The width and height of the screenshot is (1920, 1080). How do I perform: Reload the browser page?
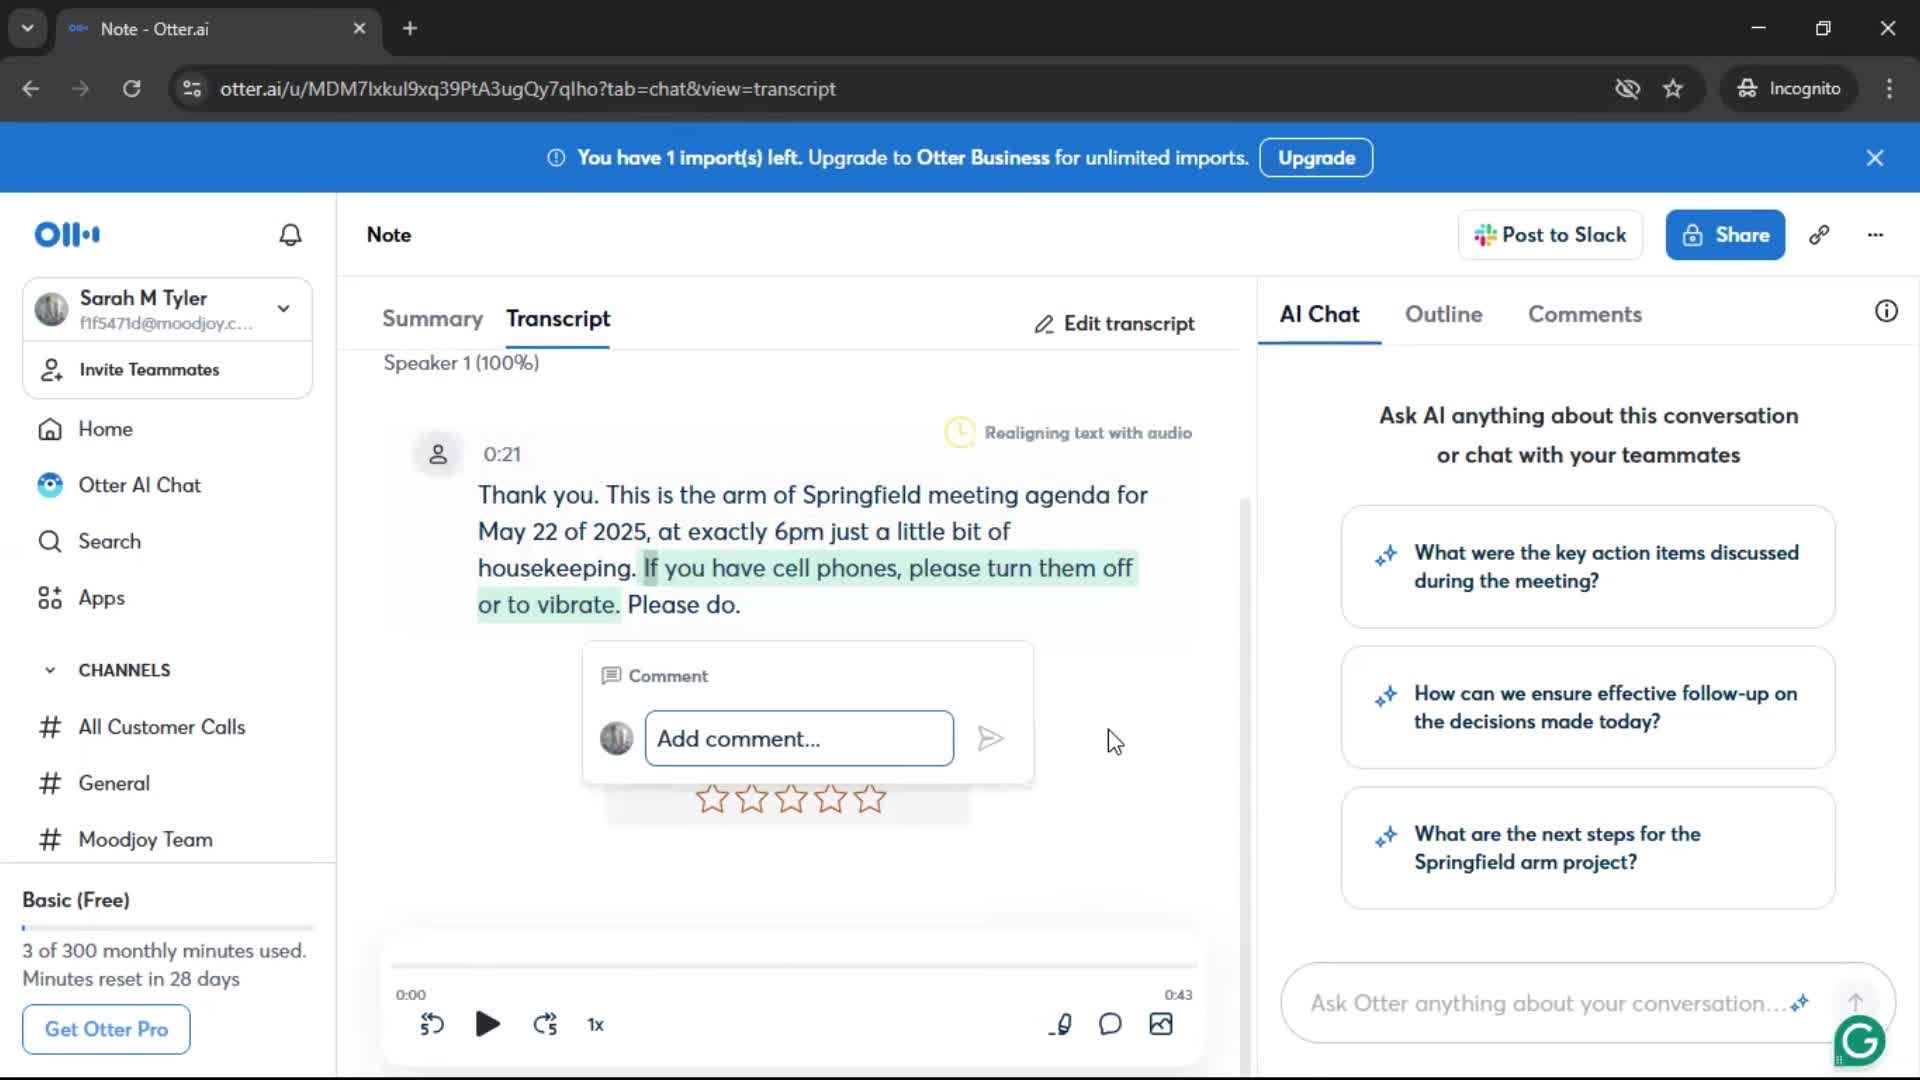[x=131, y=88]
